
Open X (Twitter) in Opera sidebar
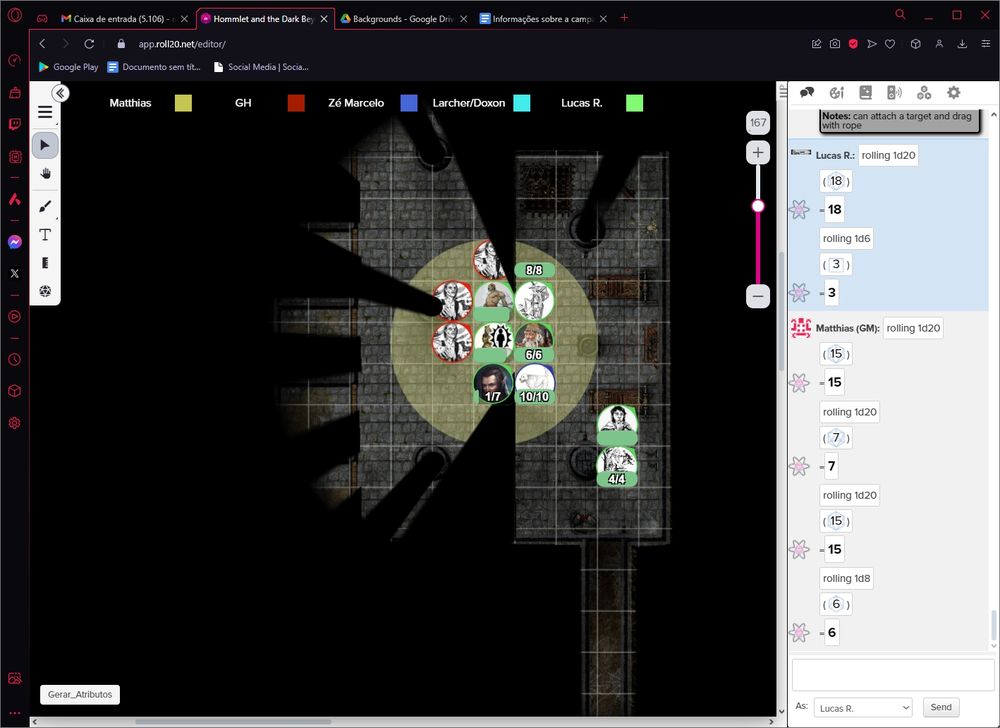click(15, 273)
